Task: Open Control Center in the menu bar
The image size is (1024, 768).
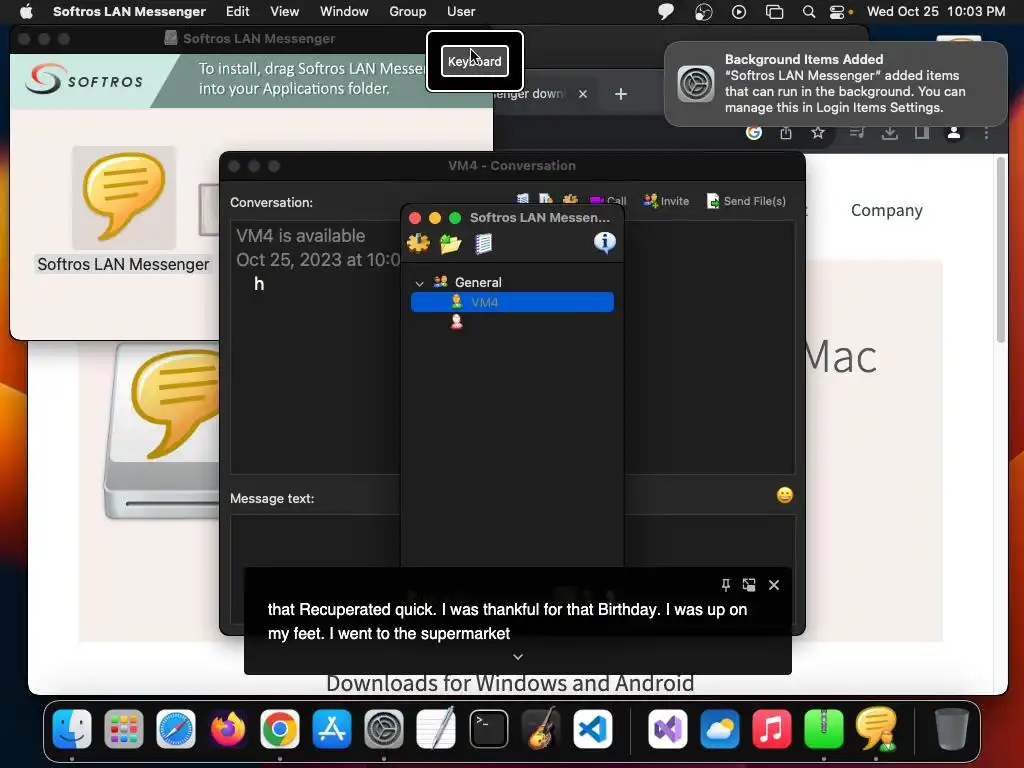Action: pyautogui.click(x=837, y=12)
